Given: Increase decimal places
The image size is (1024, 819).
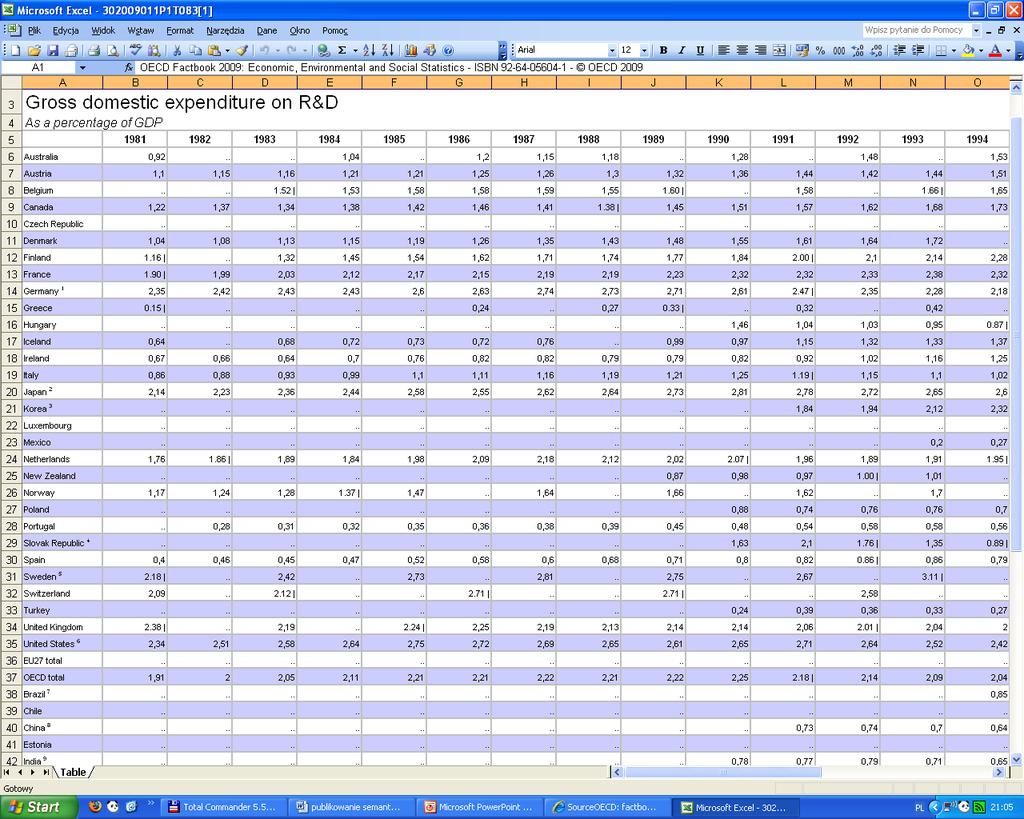Looking at the screenshot, I should pyautogui.click(x=857, y=50).
